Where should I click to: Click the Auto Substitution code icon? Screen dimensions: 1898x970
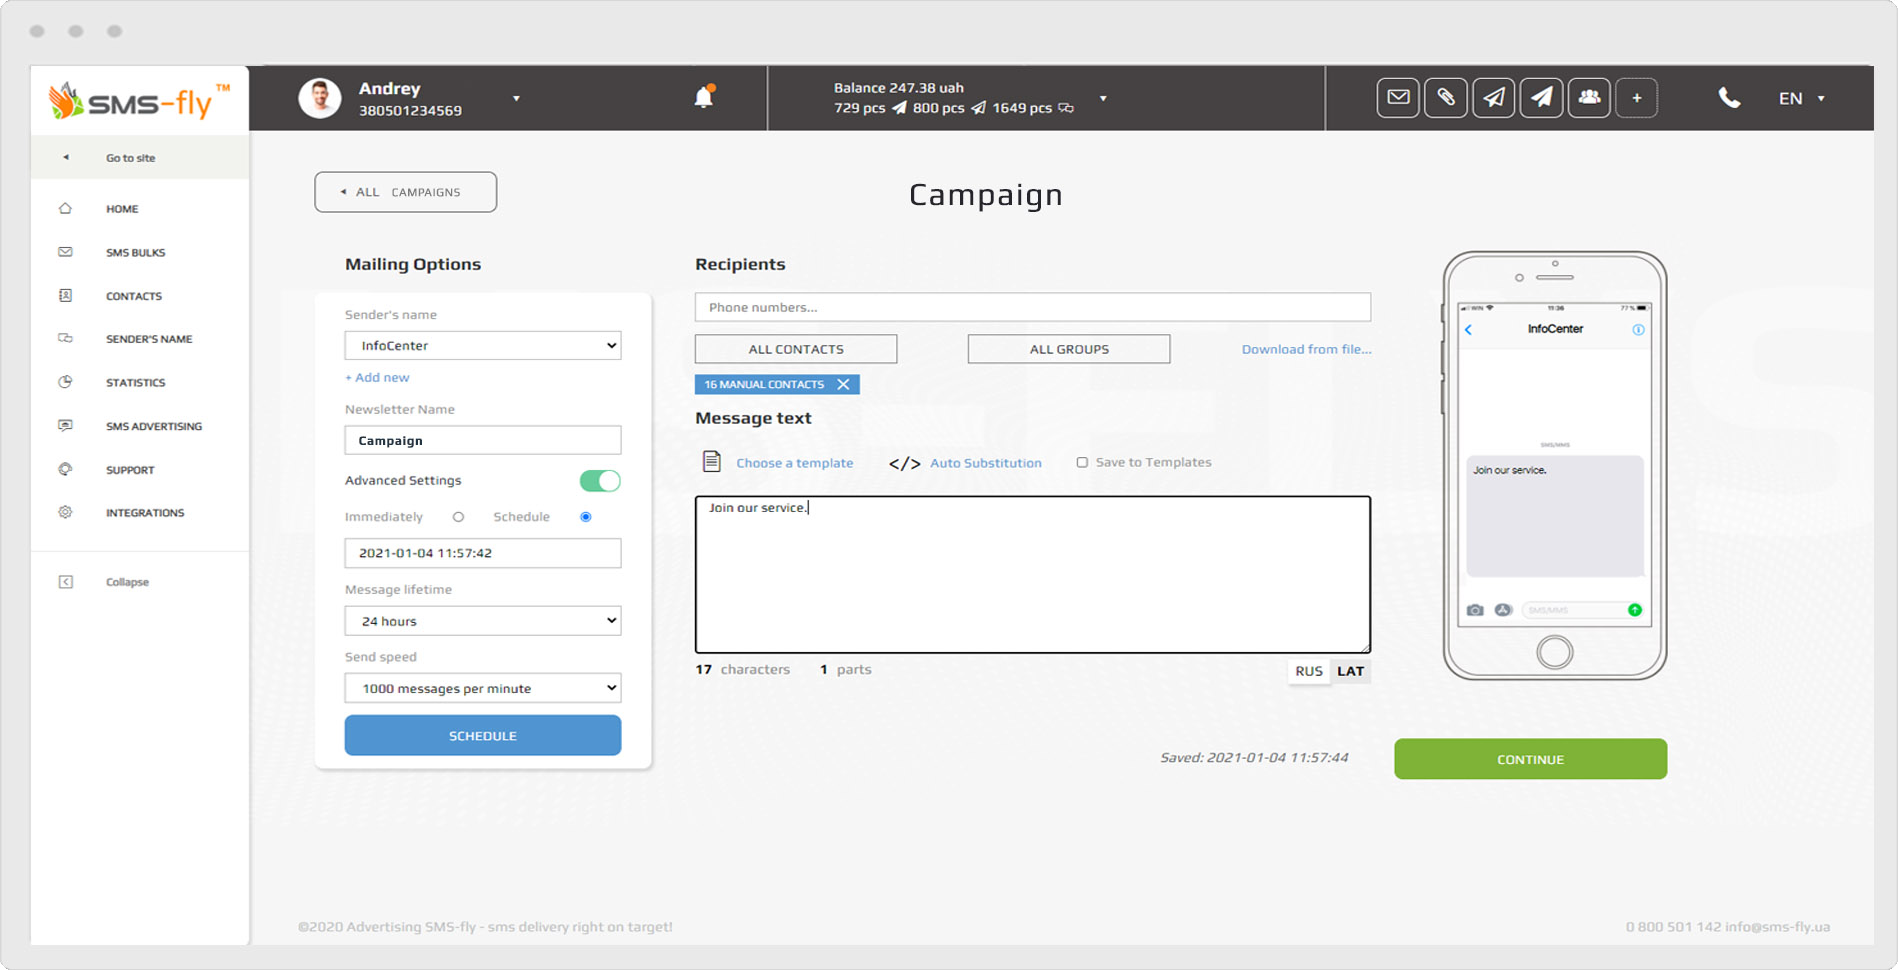[x=904, y=463]
